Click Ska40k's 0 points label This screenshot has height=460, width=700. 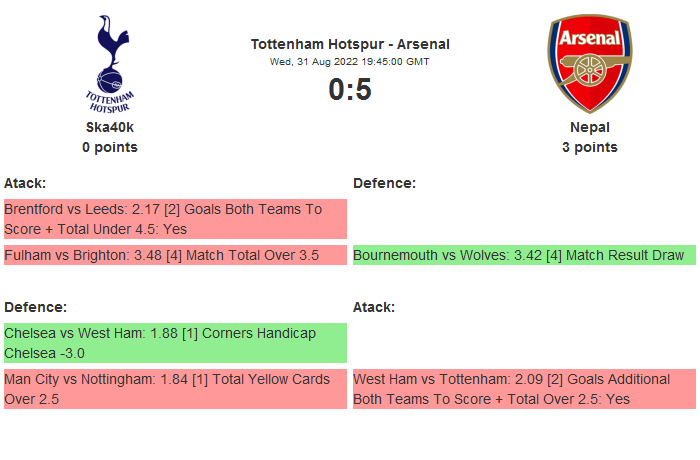110,147
